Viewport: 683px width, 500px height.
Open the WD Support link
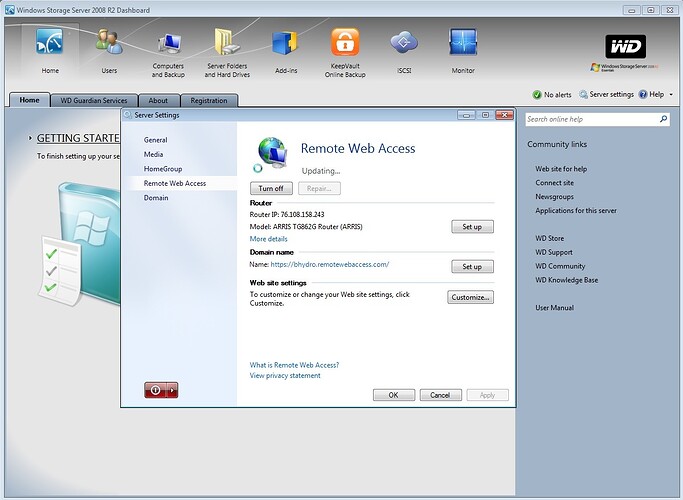click(554, 252)
